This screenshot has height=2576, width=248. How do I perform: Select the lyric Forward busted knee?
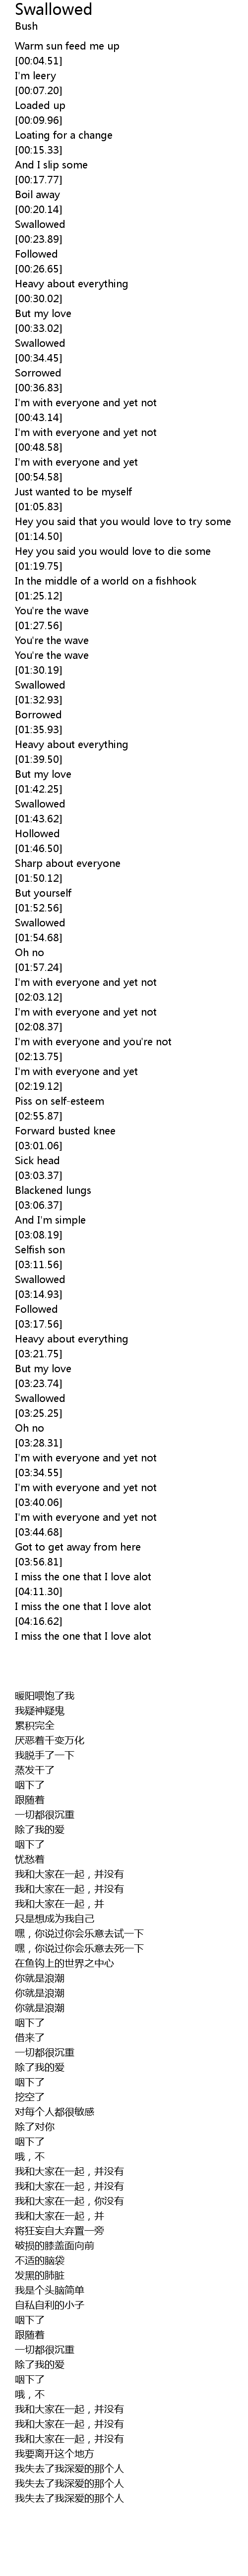(65, 1131)
